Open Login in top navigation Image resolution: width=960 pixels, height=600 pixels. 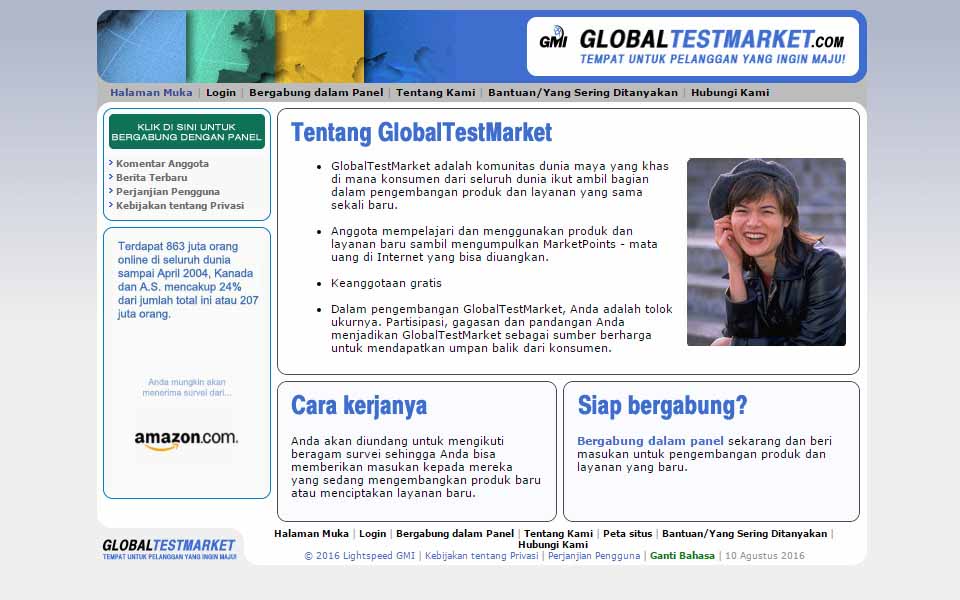click(x=221, y=92)
